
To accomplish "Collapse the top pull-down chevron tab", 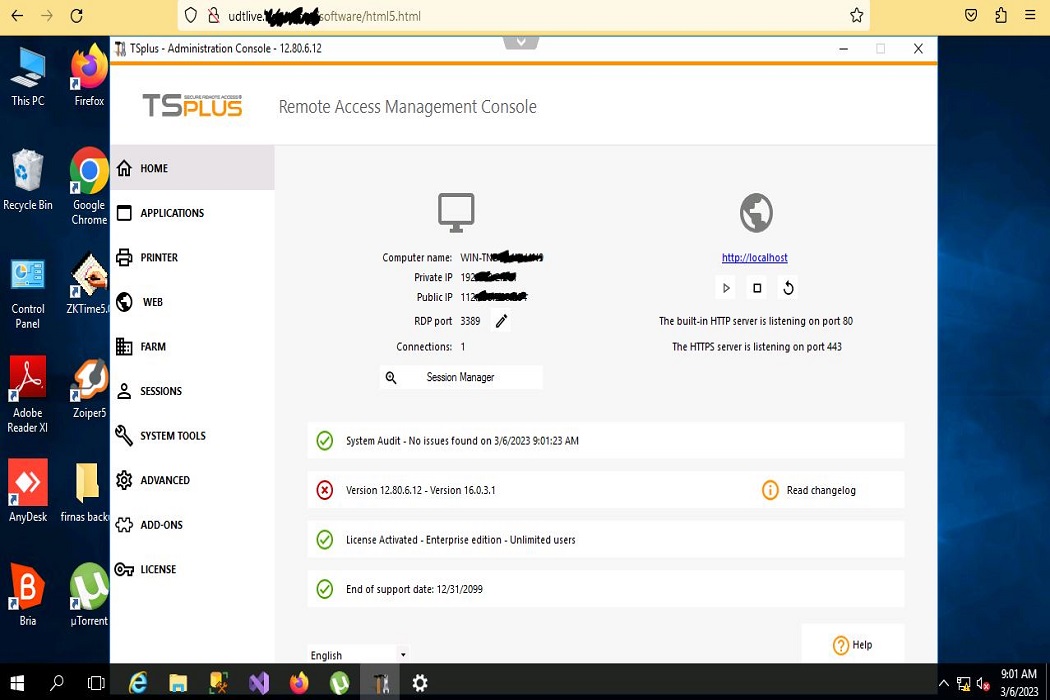I will [x=521, y=42].
